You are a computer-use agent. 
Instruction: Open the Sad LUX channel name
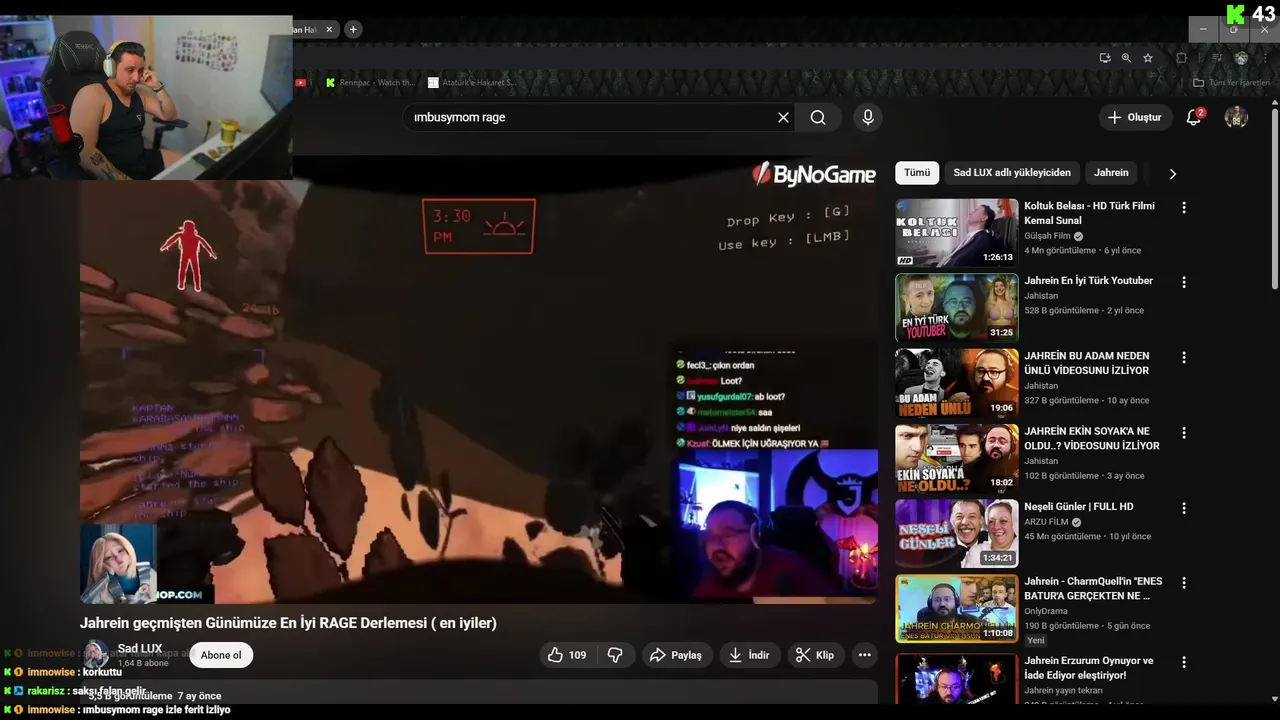coord(140,649)
